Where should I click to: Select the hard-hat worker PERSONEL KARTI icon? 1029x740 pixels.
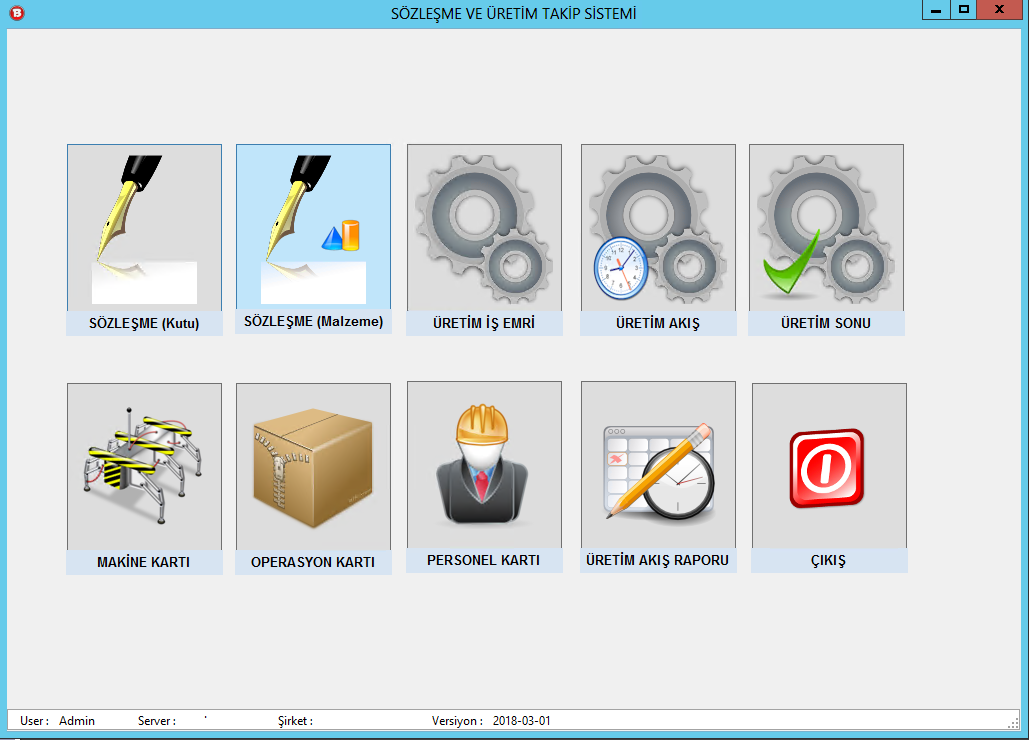pos(484,464)
